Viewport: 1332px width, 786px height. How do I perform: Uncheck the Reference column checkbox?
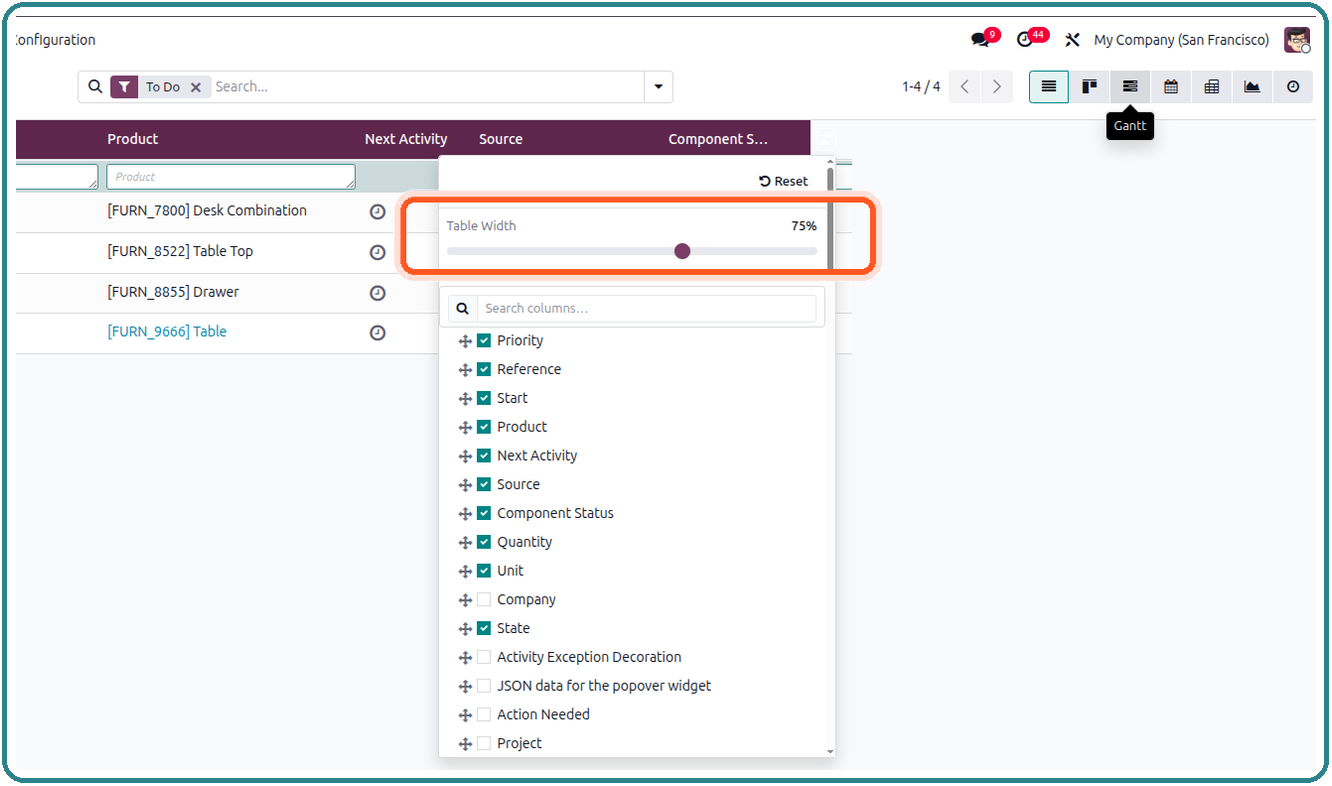point(484,370)
